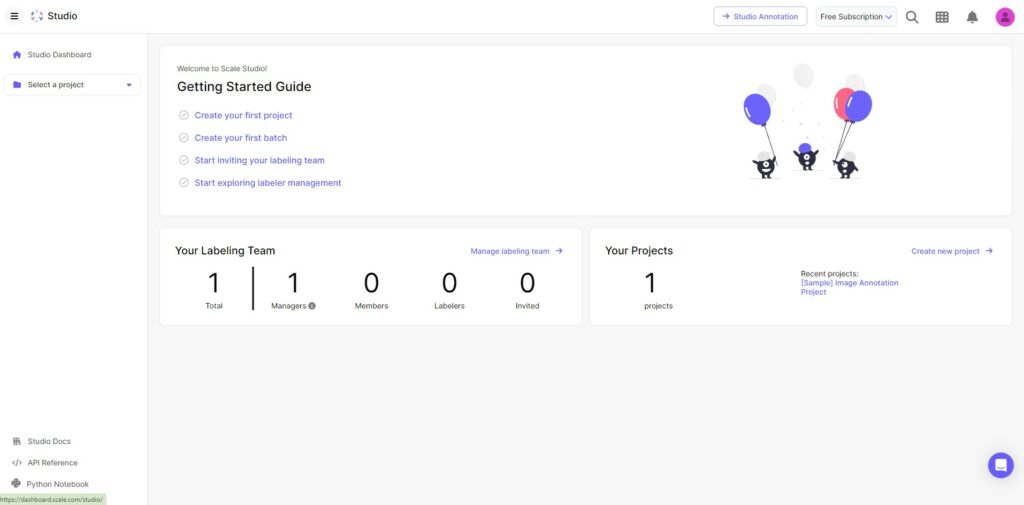Click the balloons illustration

pyautogui.click(x=807, y=122)
